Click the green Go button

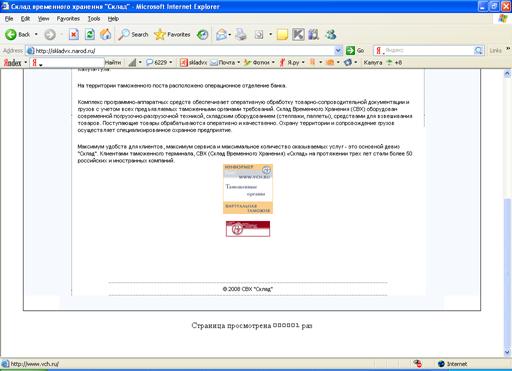355,51
